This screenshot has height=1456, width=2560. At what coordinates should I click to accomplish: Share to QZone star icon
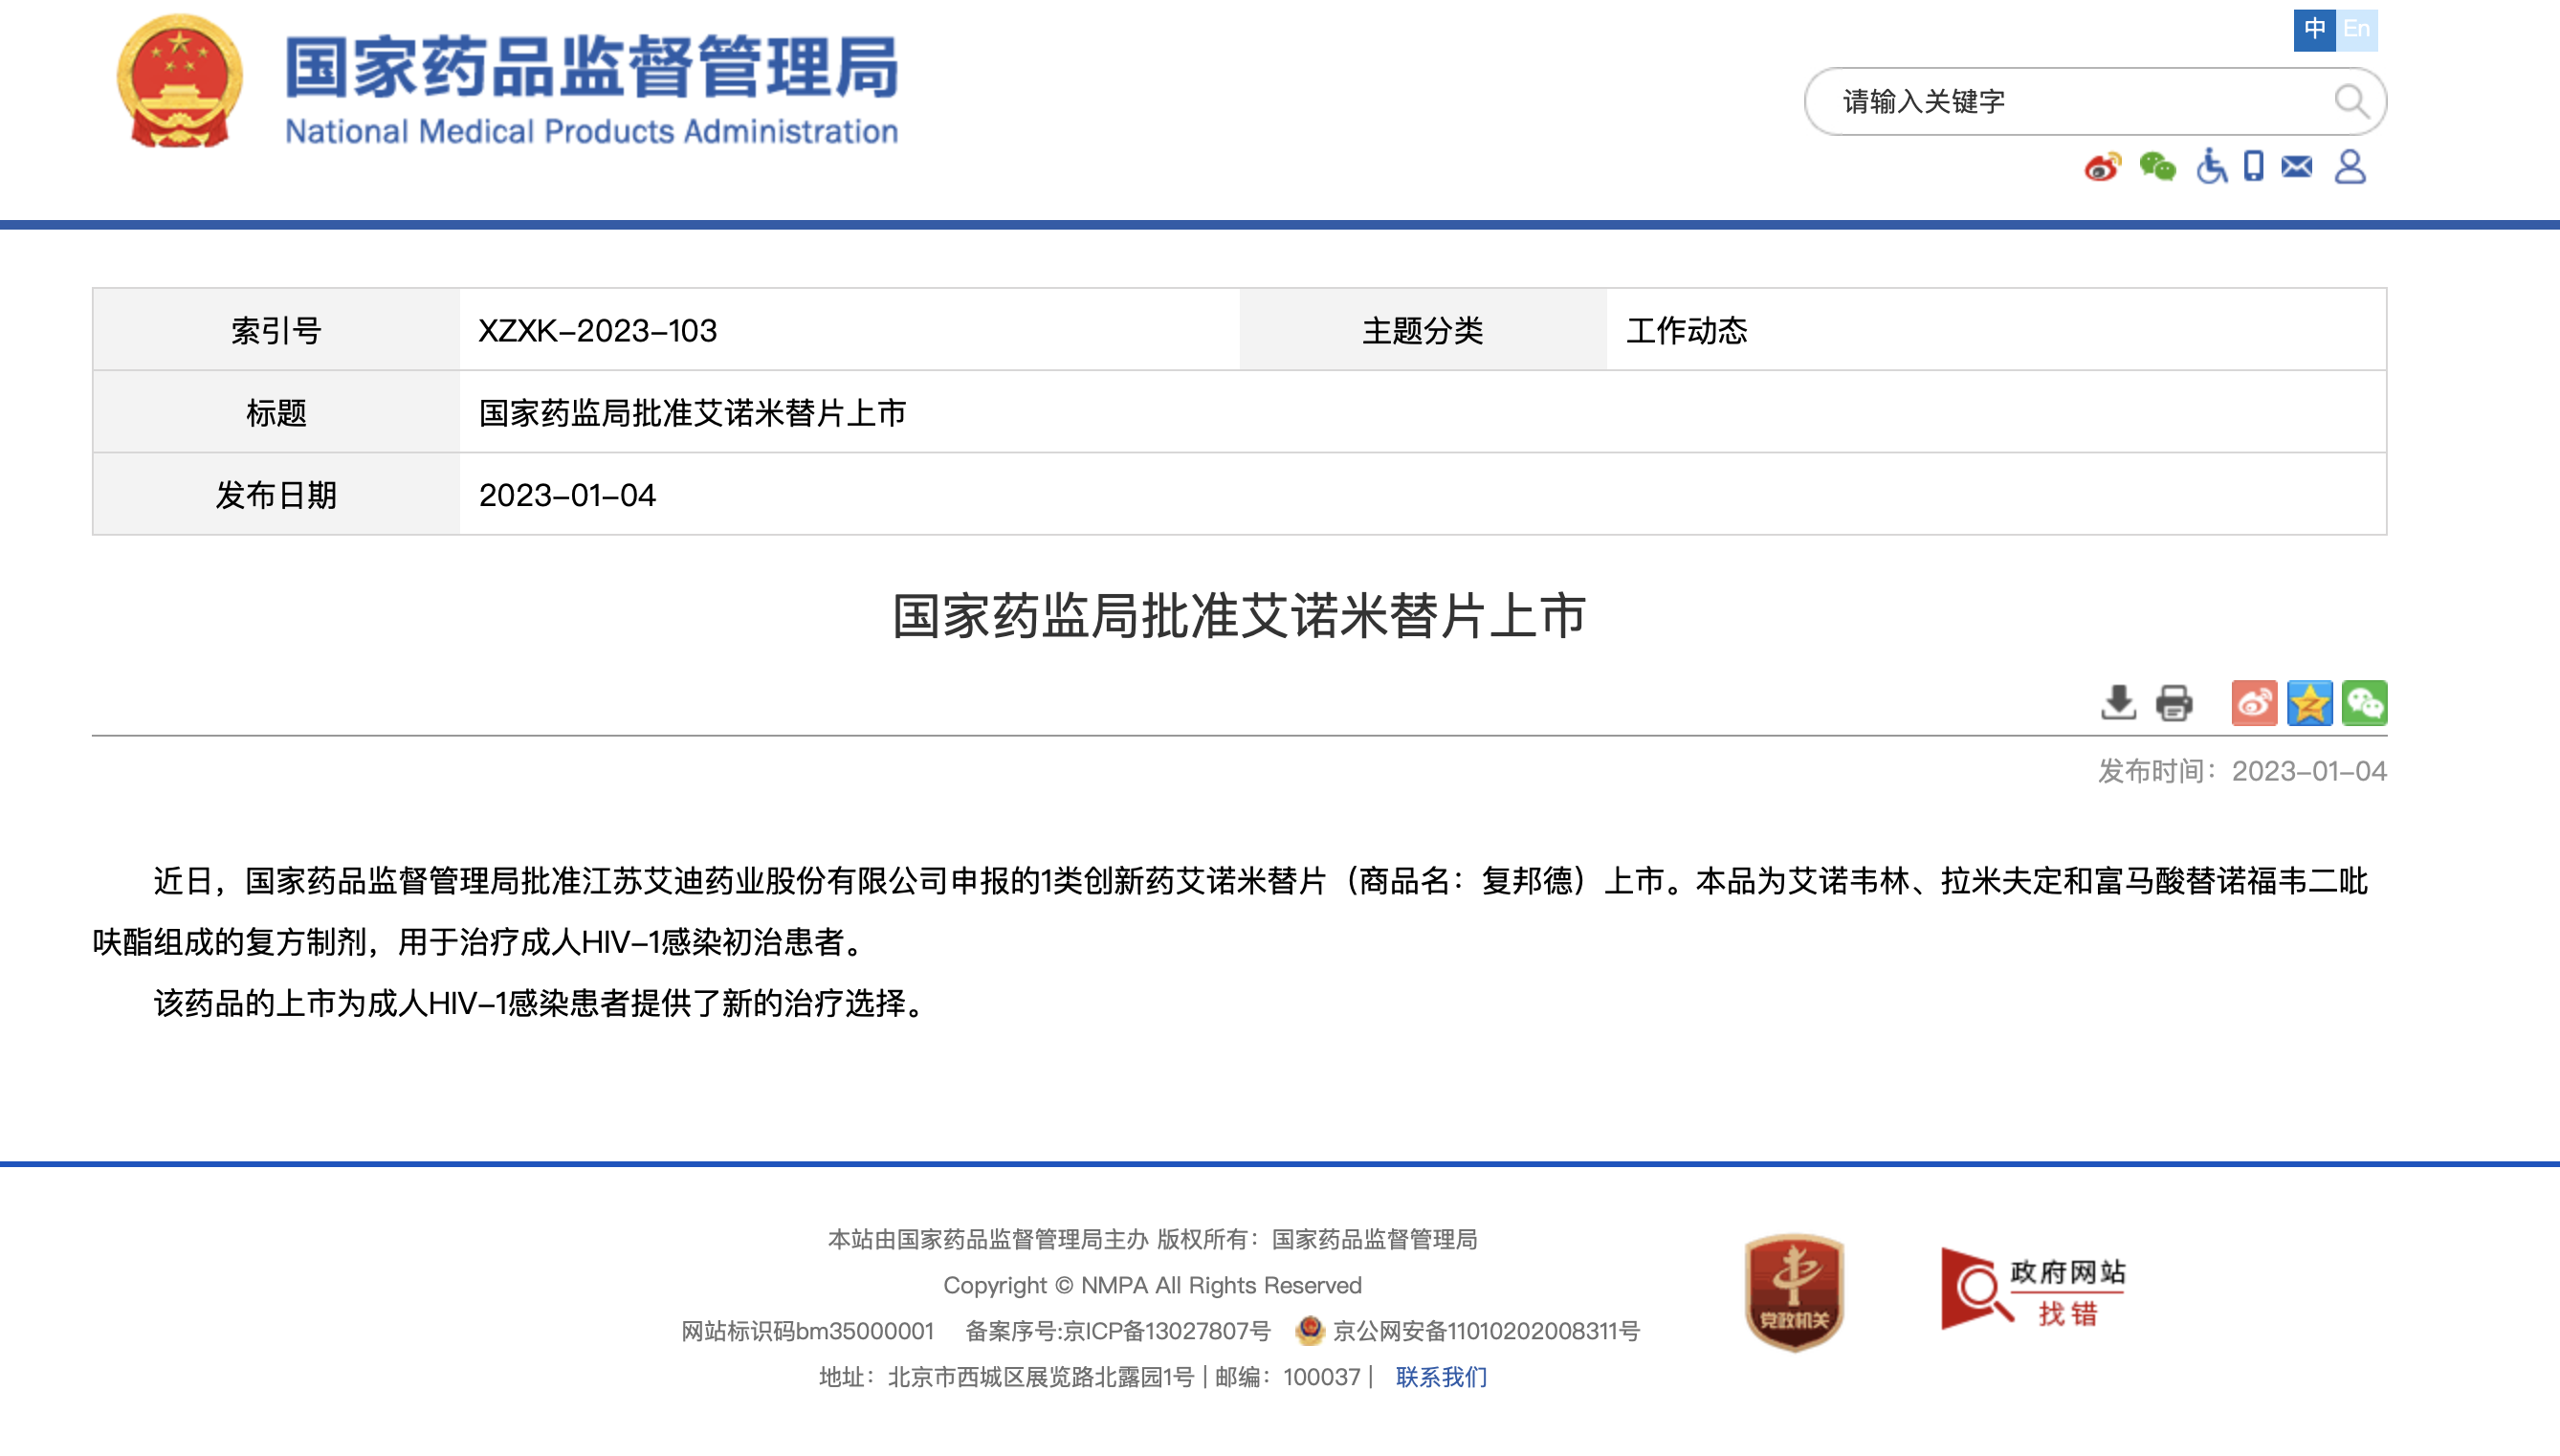pos(2309,703)
